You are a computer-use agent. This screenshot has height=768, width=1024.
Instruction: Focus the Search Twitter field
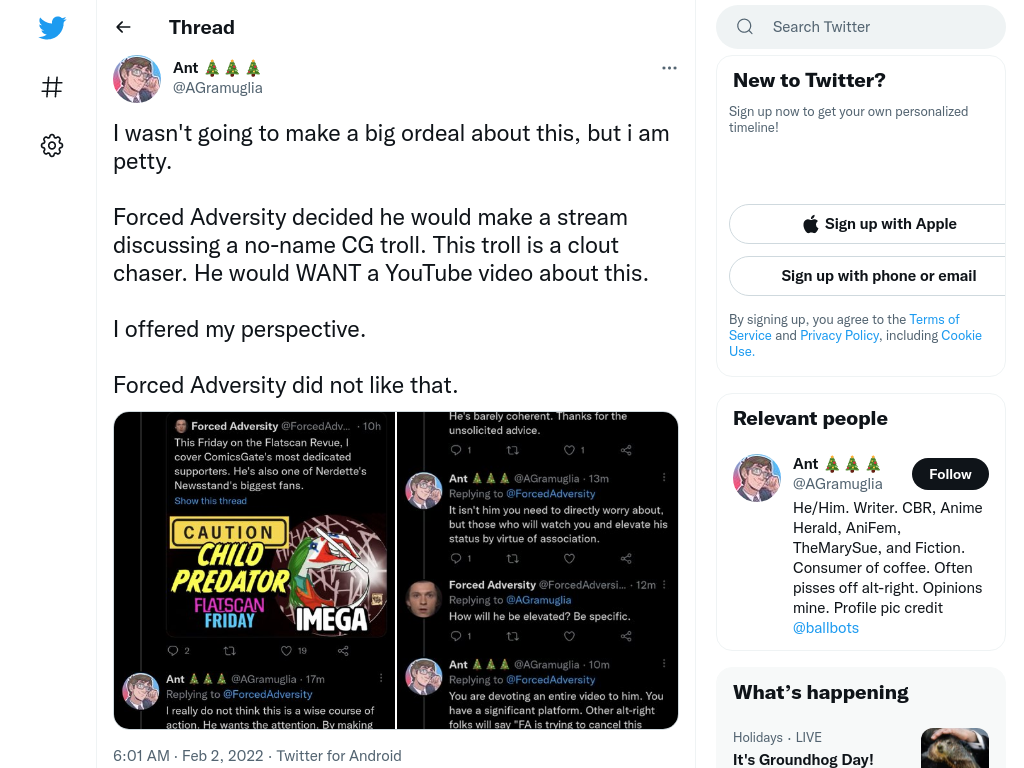pos(861,27)
